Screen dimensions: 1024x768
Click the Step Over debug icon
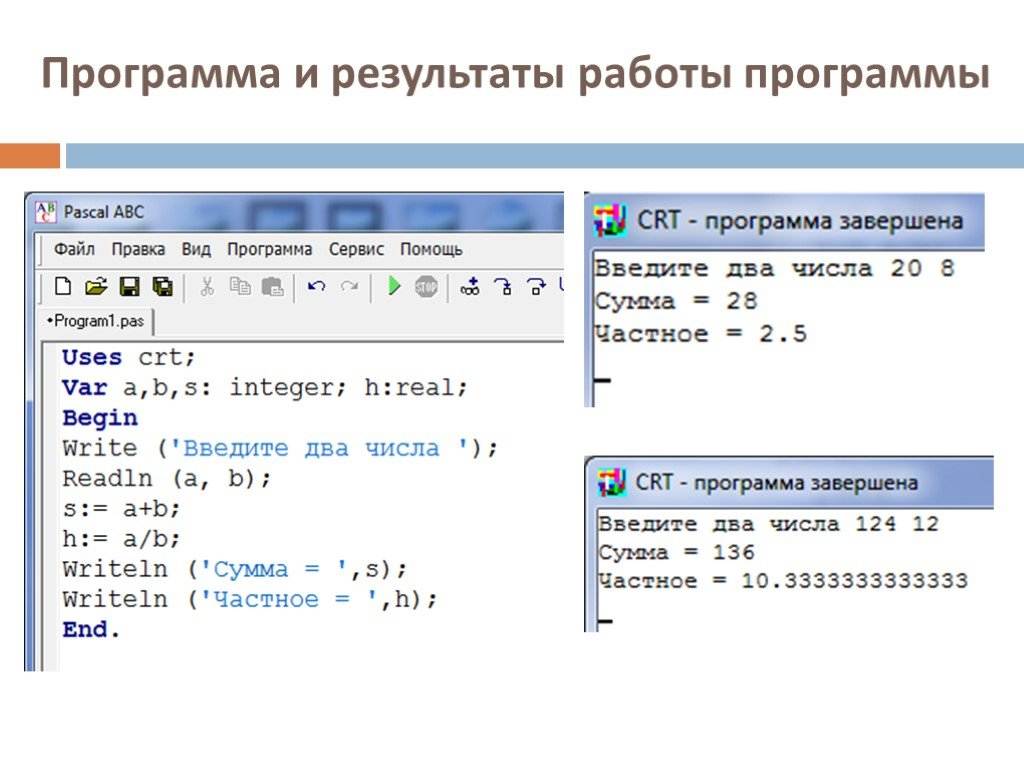(x=536, y=286)
